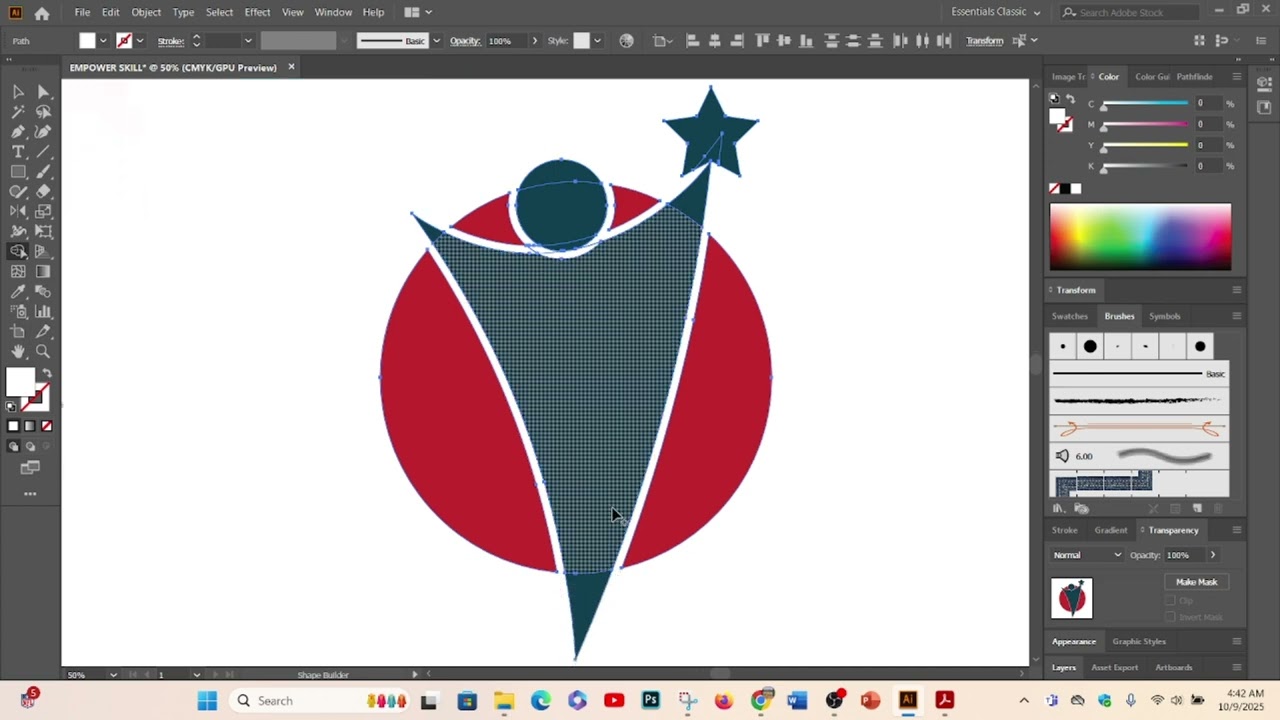Open the Color panel options menu
Viewport: 1280px width, 720px height.
point(1237,77)
